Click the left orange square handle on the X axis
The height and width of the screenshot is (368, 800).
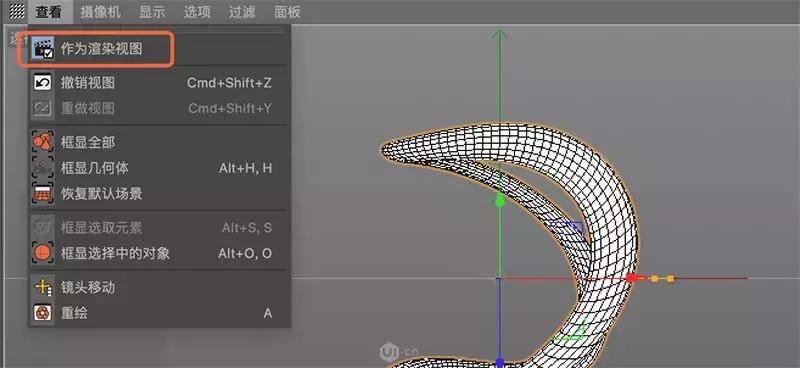pos(654,279)
